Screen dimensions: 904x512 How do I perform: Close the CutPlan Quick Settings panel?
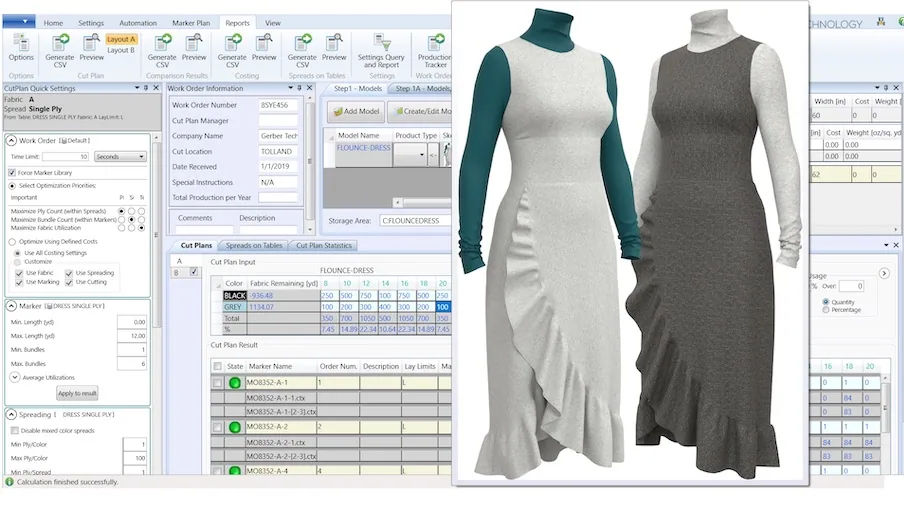click(156, 88)
